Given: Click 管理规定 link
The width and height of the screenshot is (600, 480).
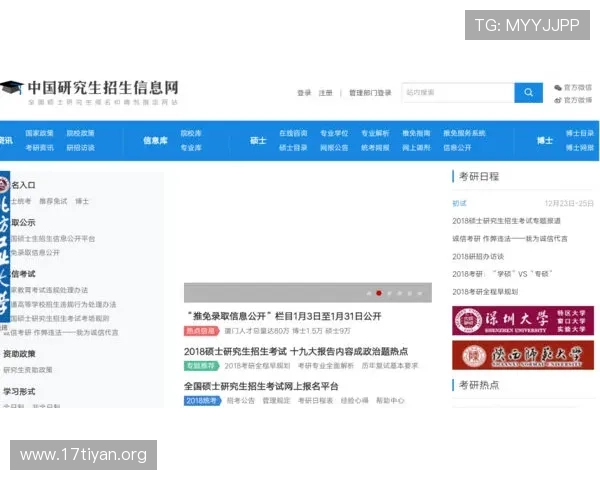Looking at the screenshot, I should point(277,401).
